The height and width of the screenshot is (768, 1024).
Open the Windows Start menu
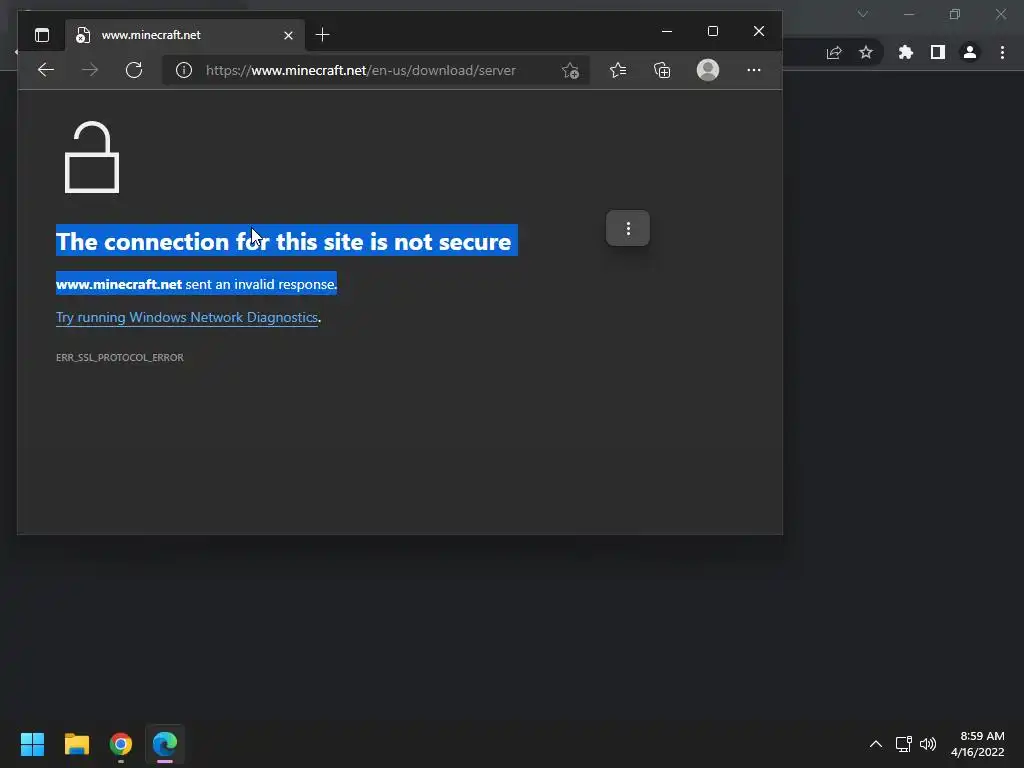tap(32, 744)
